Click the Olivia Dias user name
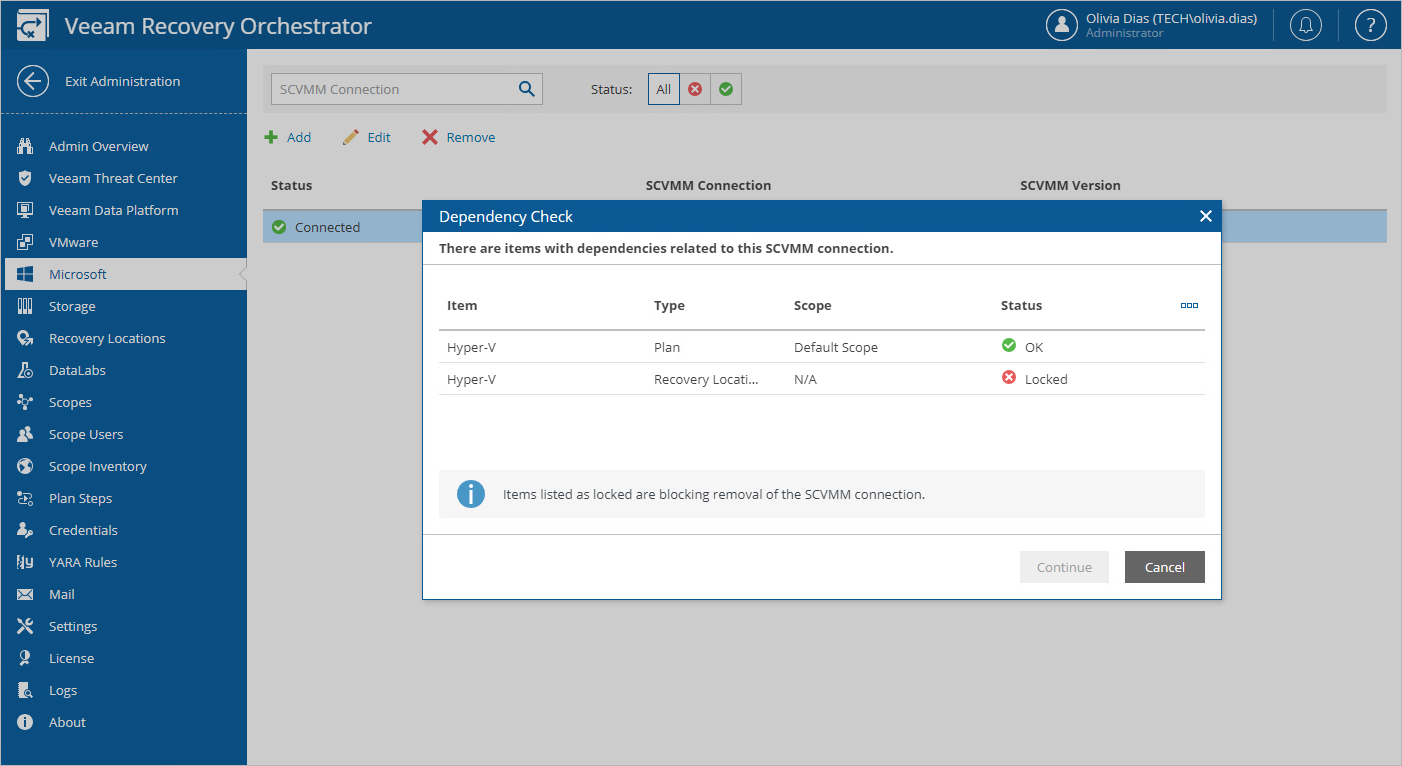The width and height of the screenshot is (1402, 766). [x=1171, y=18]
